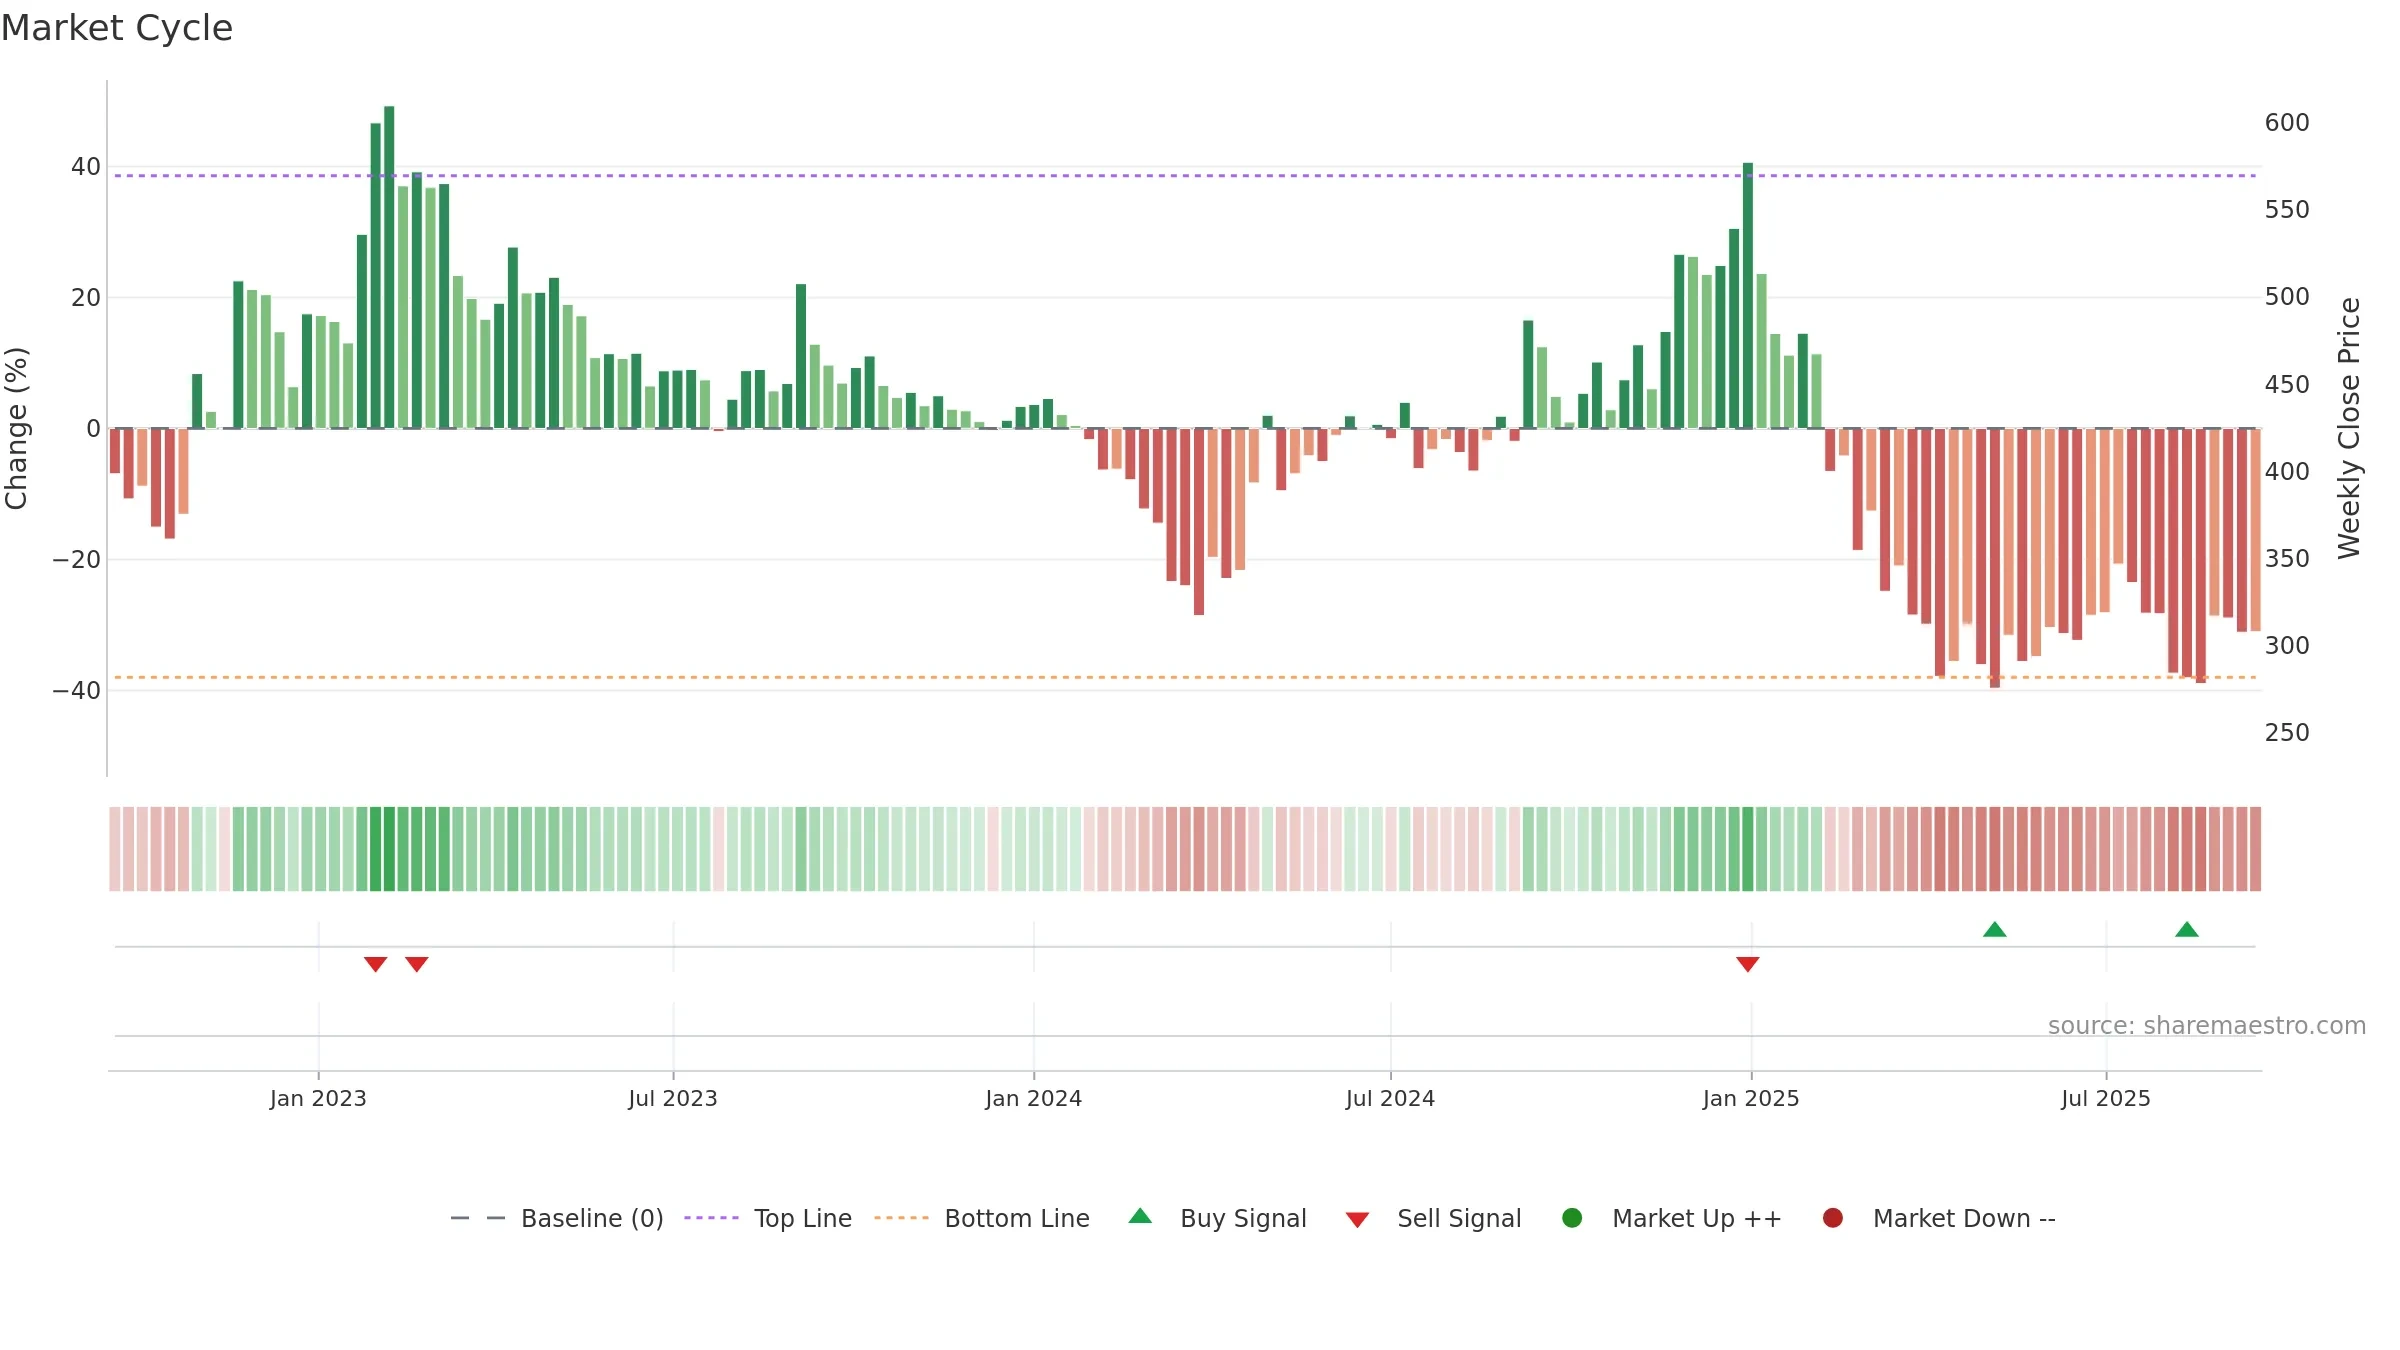Click the Jan 2024 x-axis label

[x=1034, y=1098]
